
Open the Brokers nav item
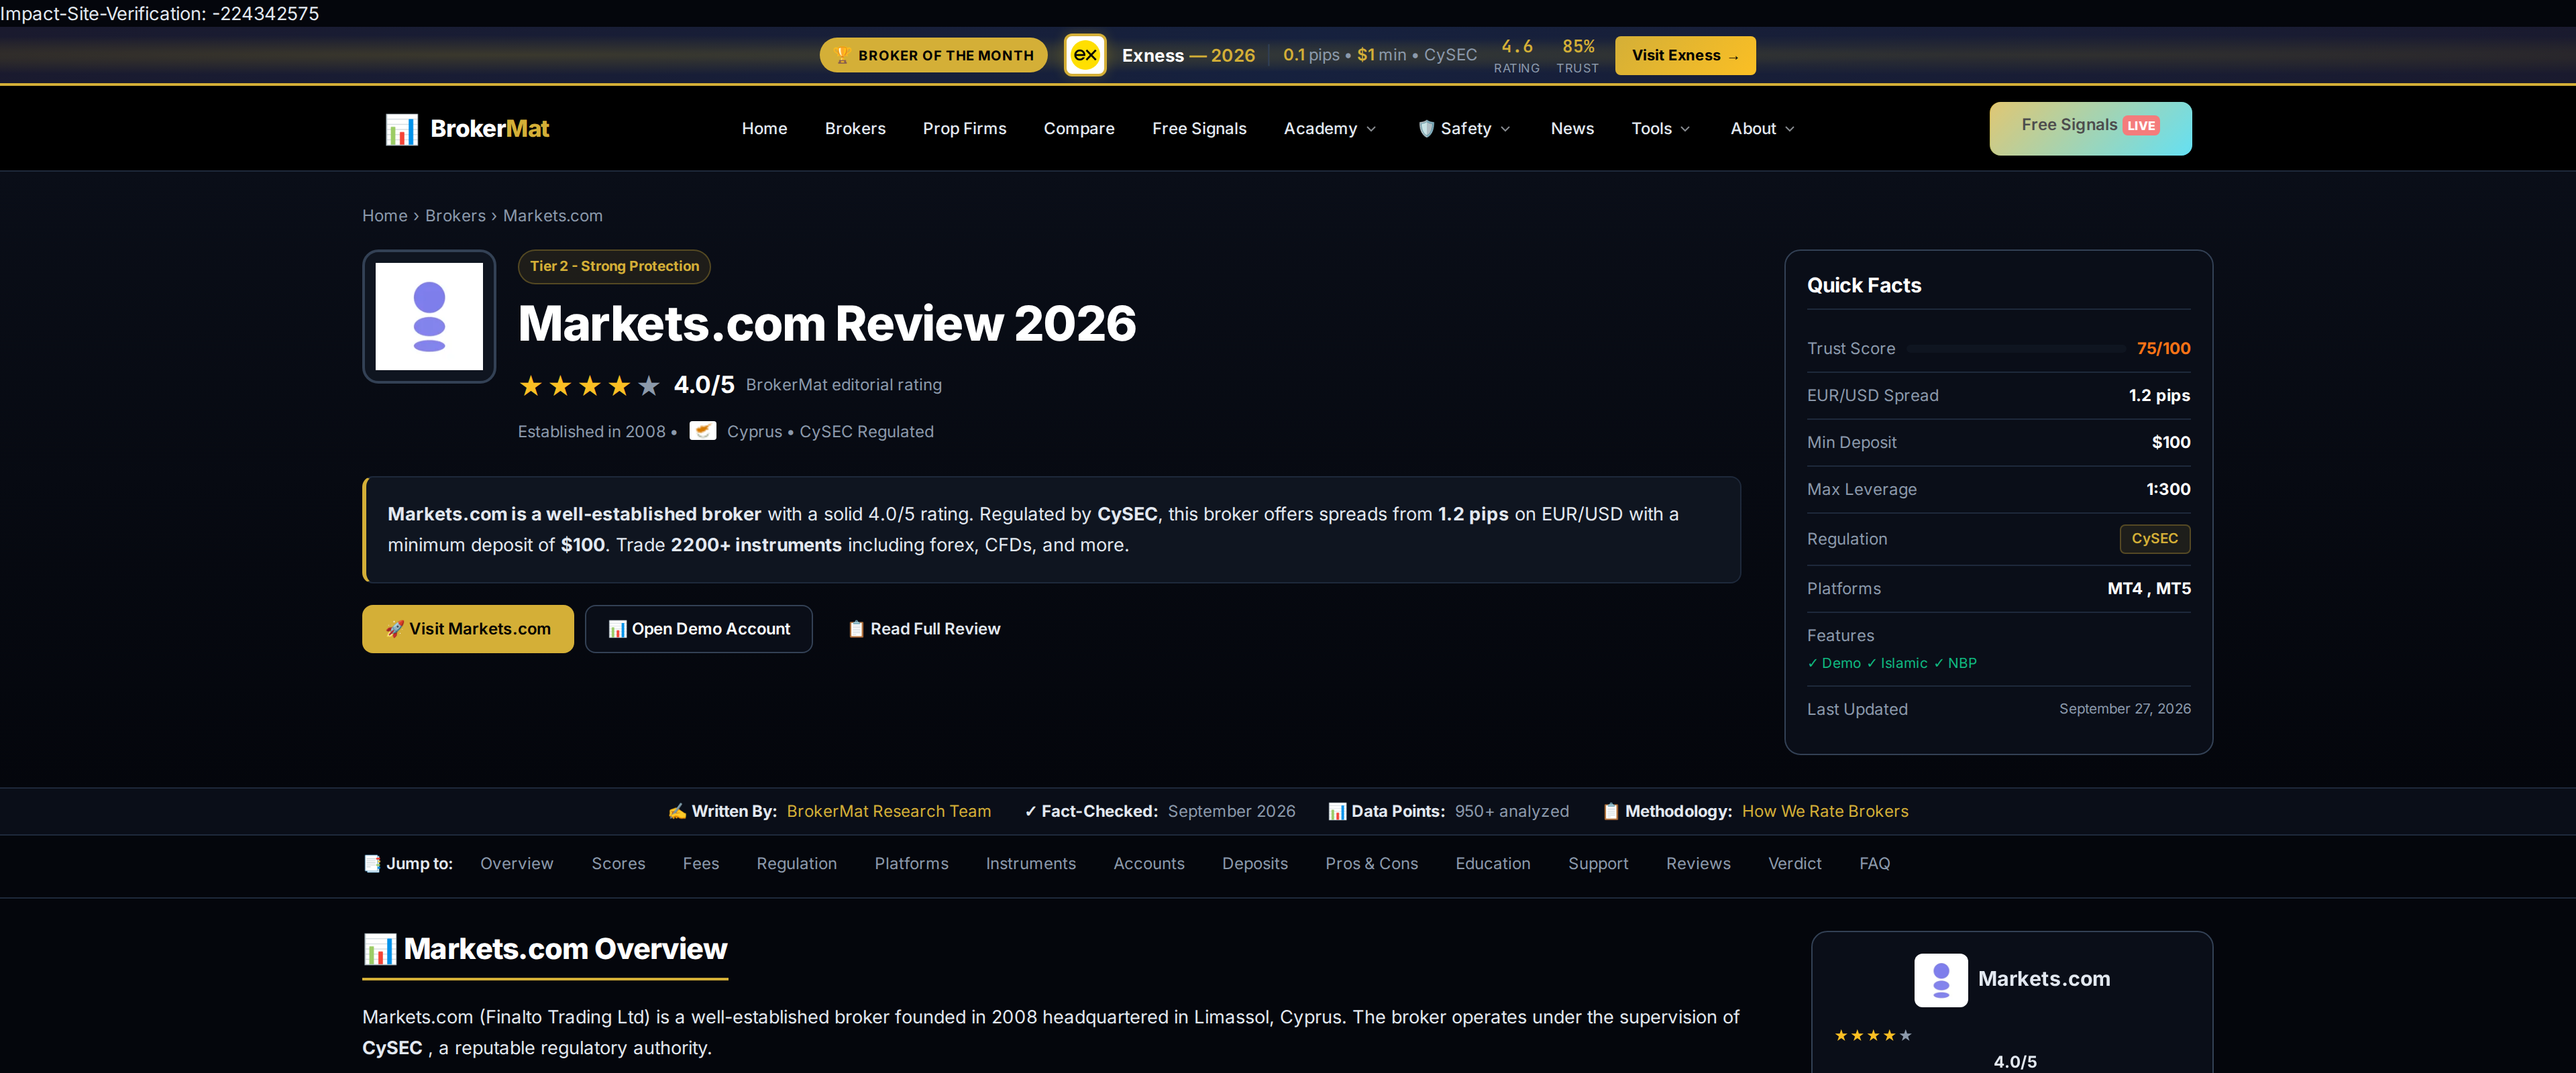point(855,128)
